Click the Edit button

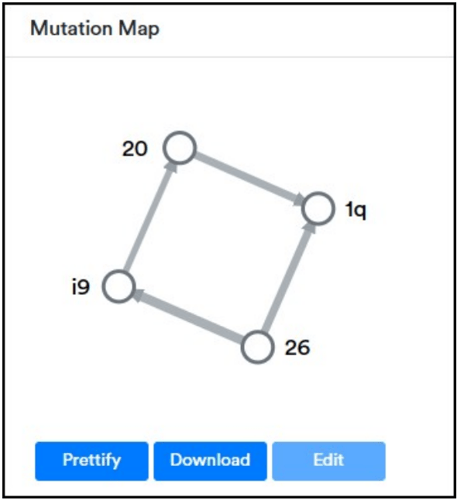pyautogui.click(x=329, y=461)
